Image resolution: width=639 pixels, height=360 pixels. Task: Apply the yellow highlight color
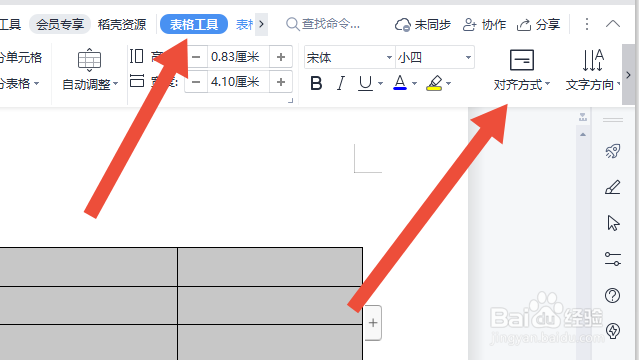tap(434, 83)
